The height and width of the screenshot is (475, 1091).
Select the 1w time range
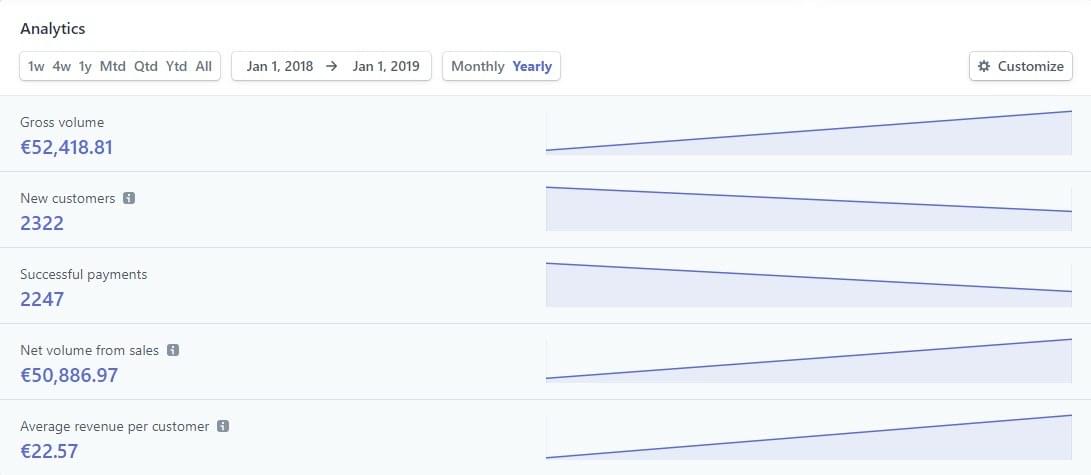[x=36, y=66]
